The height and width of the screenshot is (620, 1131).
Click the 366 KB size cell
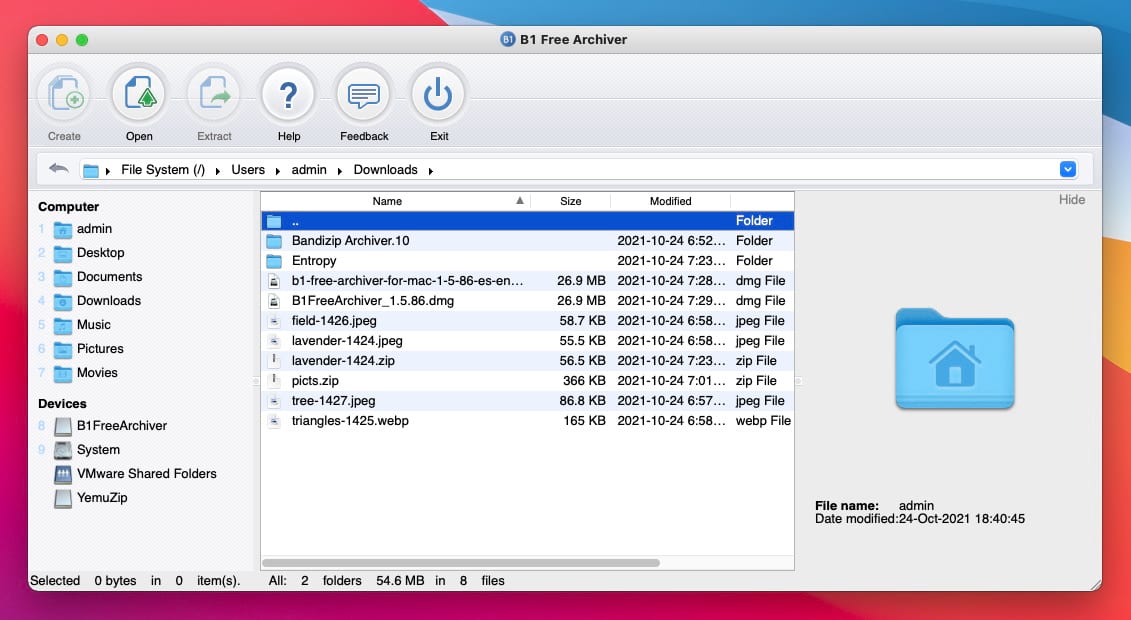point(584,381)
